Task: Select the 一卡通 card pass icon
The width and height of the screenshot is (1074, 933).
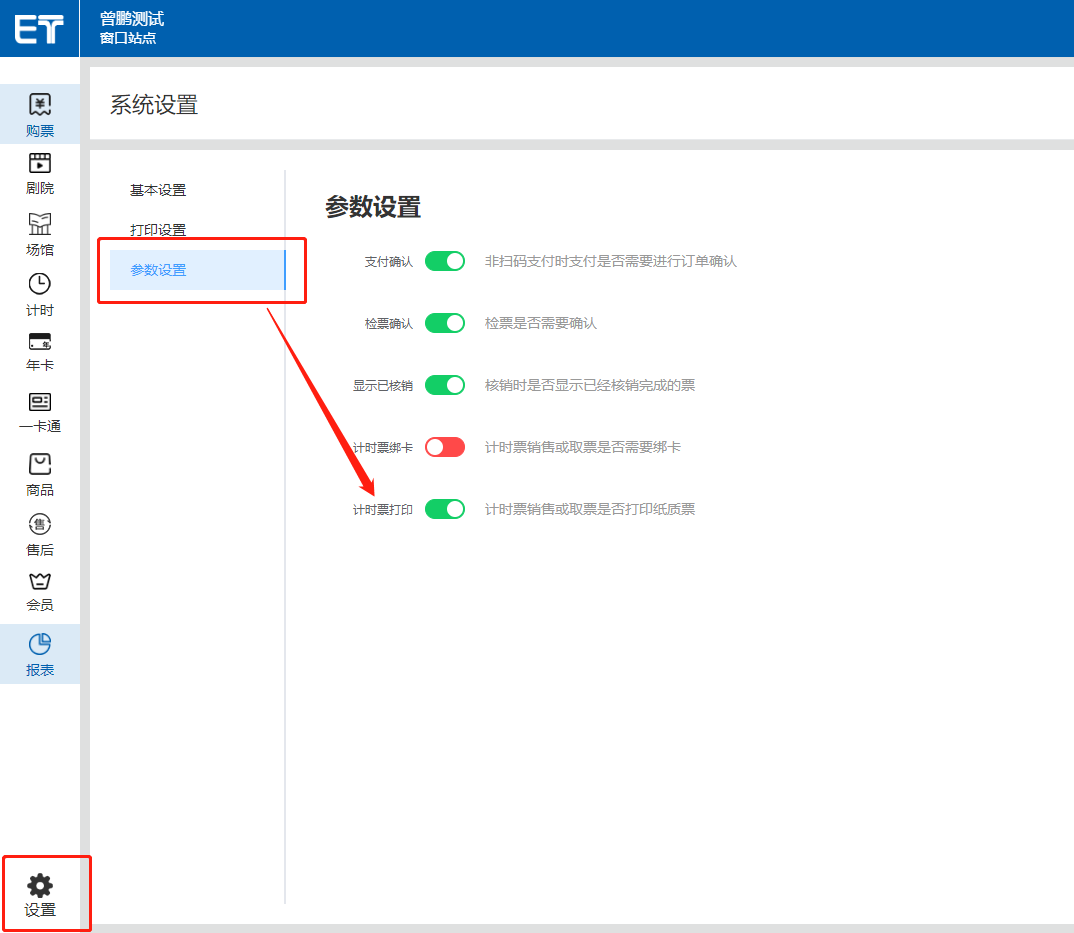Action: 40,402
